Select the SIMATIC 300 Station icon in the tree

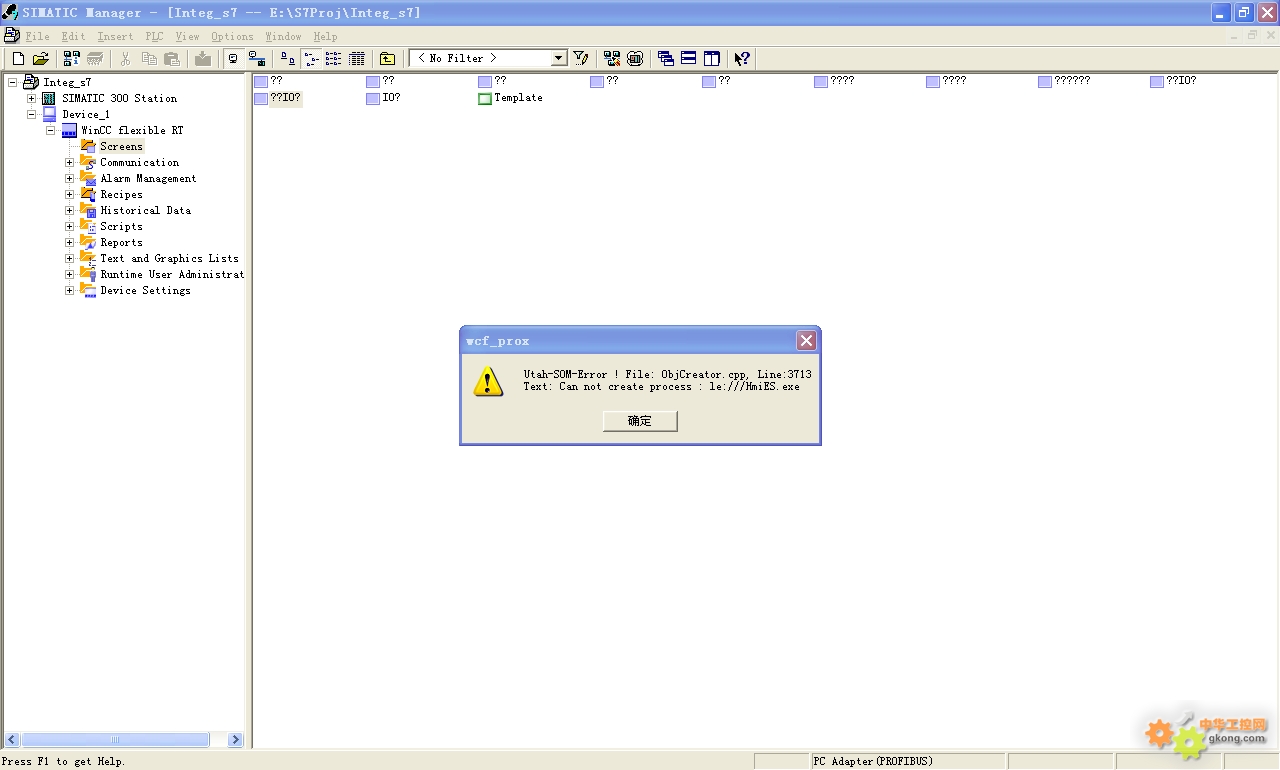click(x=48, y=98)
